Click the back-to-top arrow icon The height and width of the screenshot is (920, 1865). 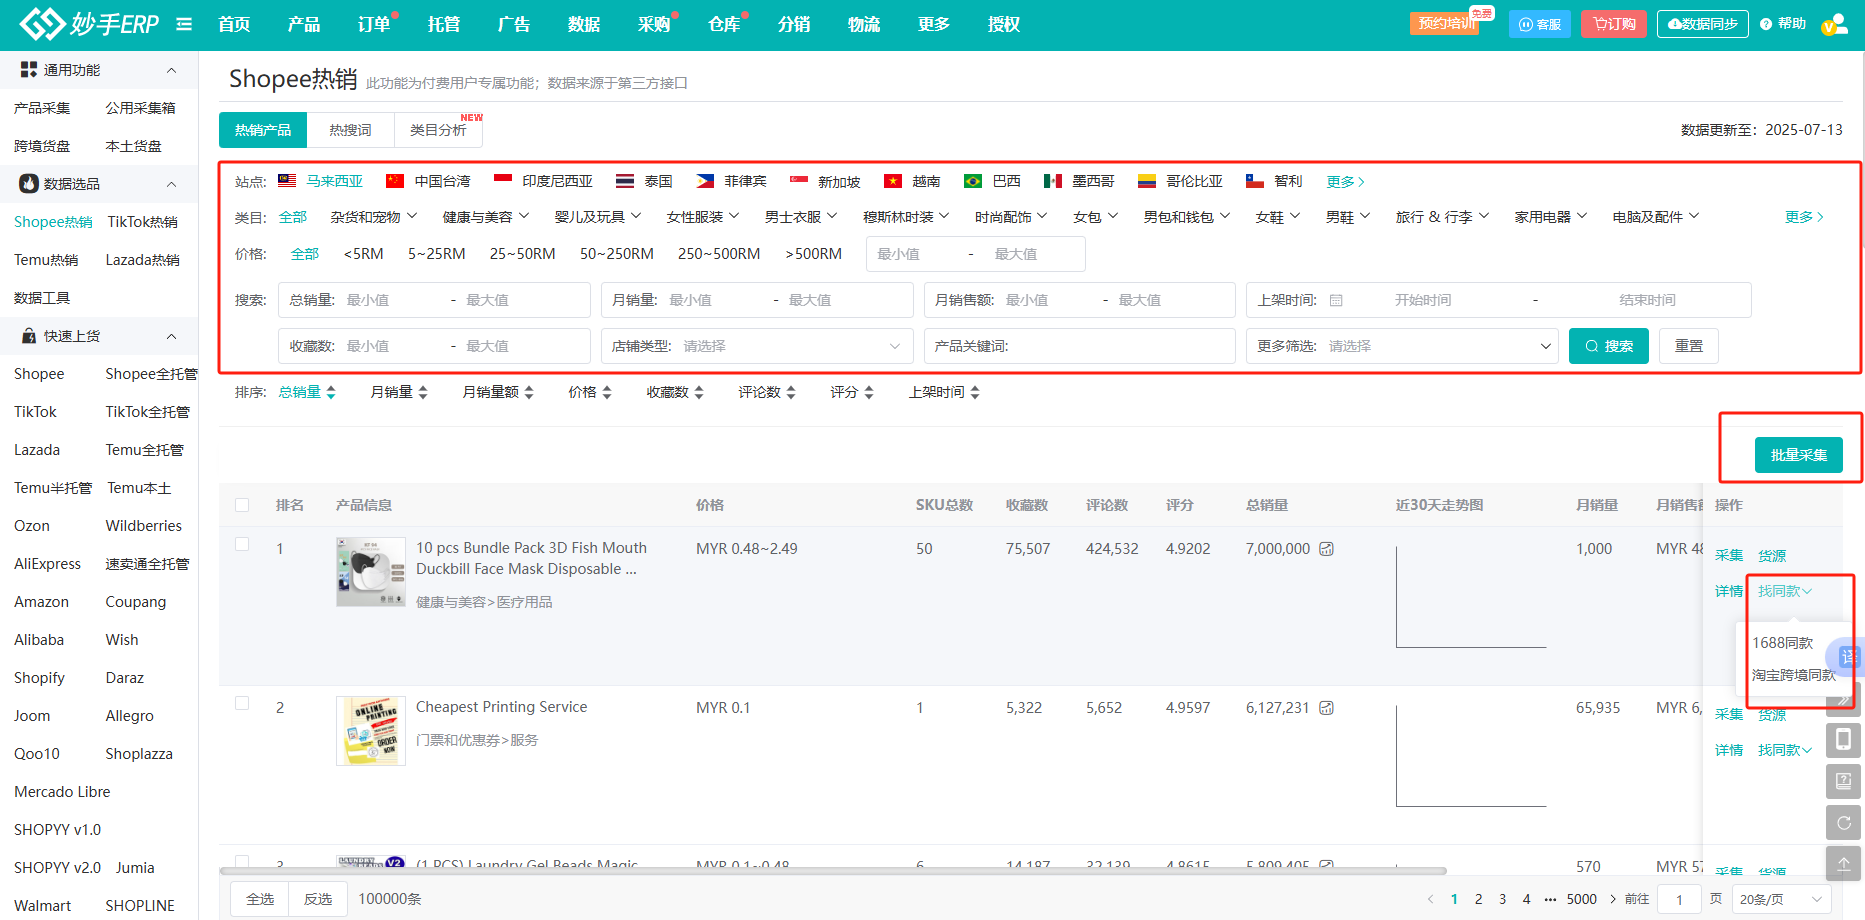[1843, 863]
